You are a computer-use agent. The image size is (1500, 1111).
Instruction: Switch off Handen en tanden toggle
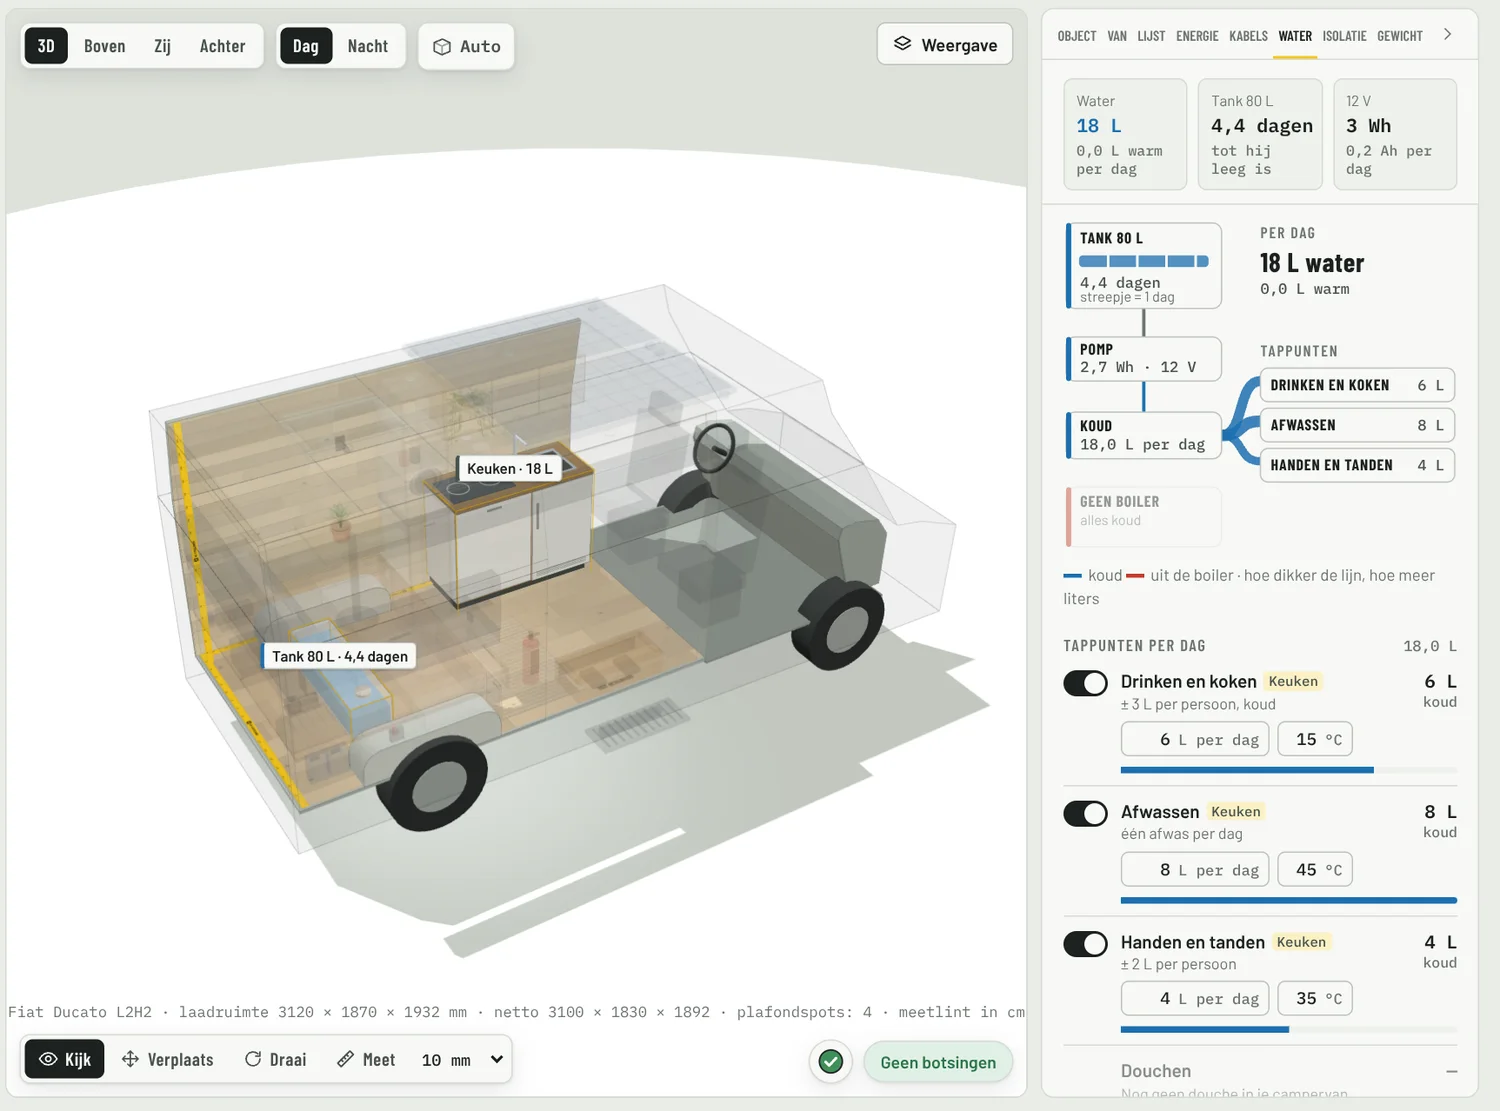pyautogui.click(x=1085, y=944)
